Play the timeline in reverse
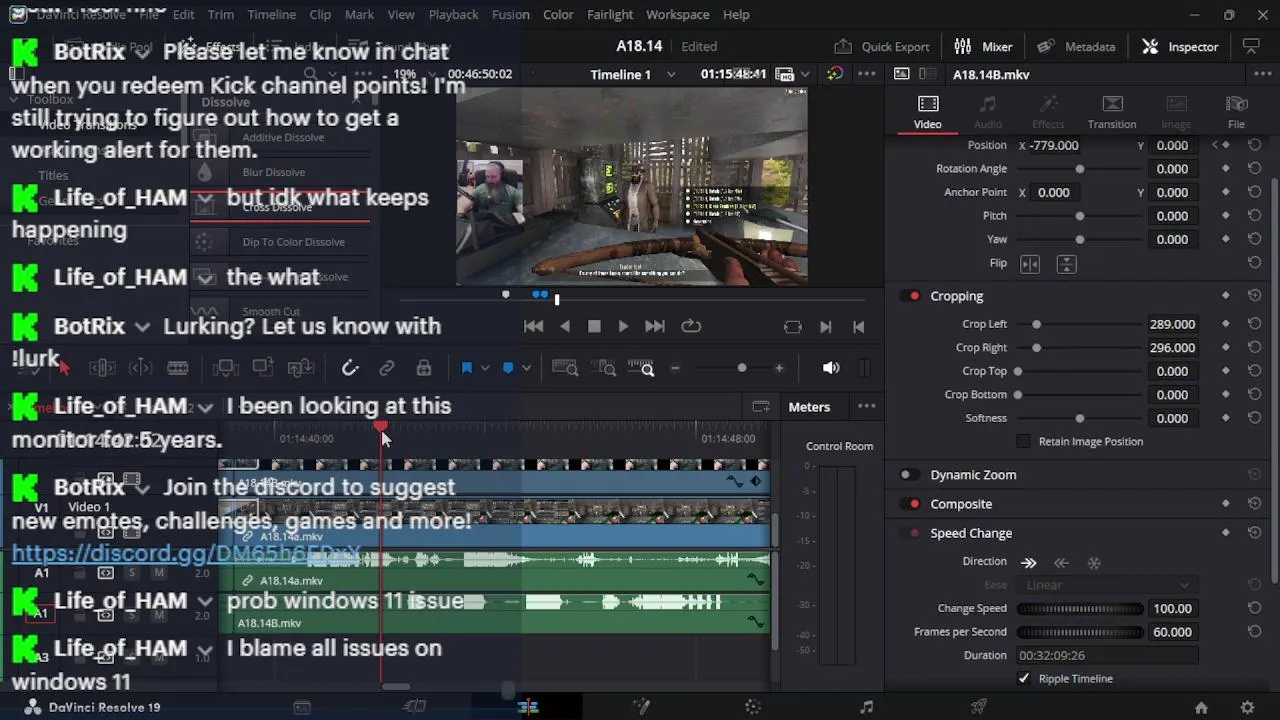Image resolution: width=1280 pixels, height=720 pixels. tap(565, 326)
